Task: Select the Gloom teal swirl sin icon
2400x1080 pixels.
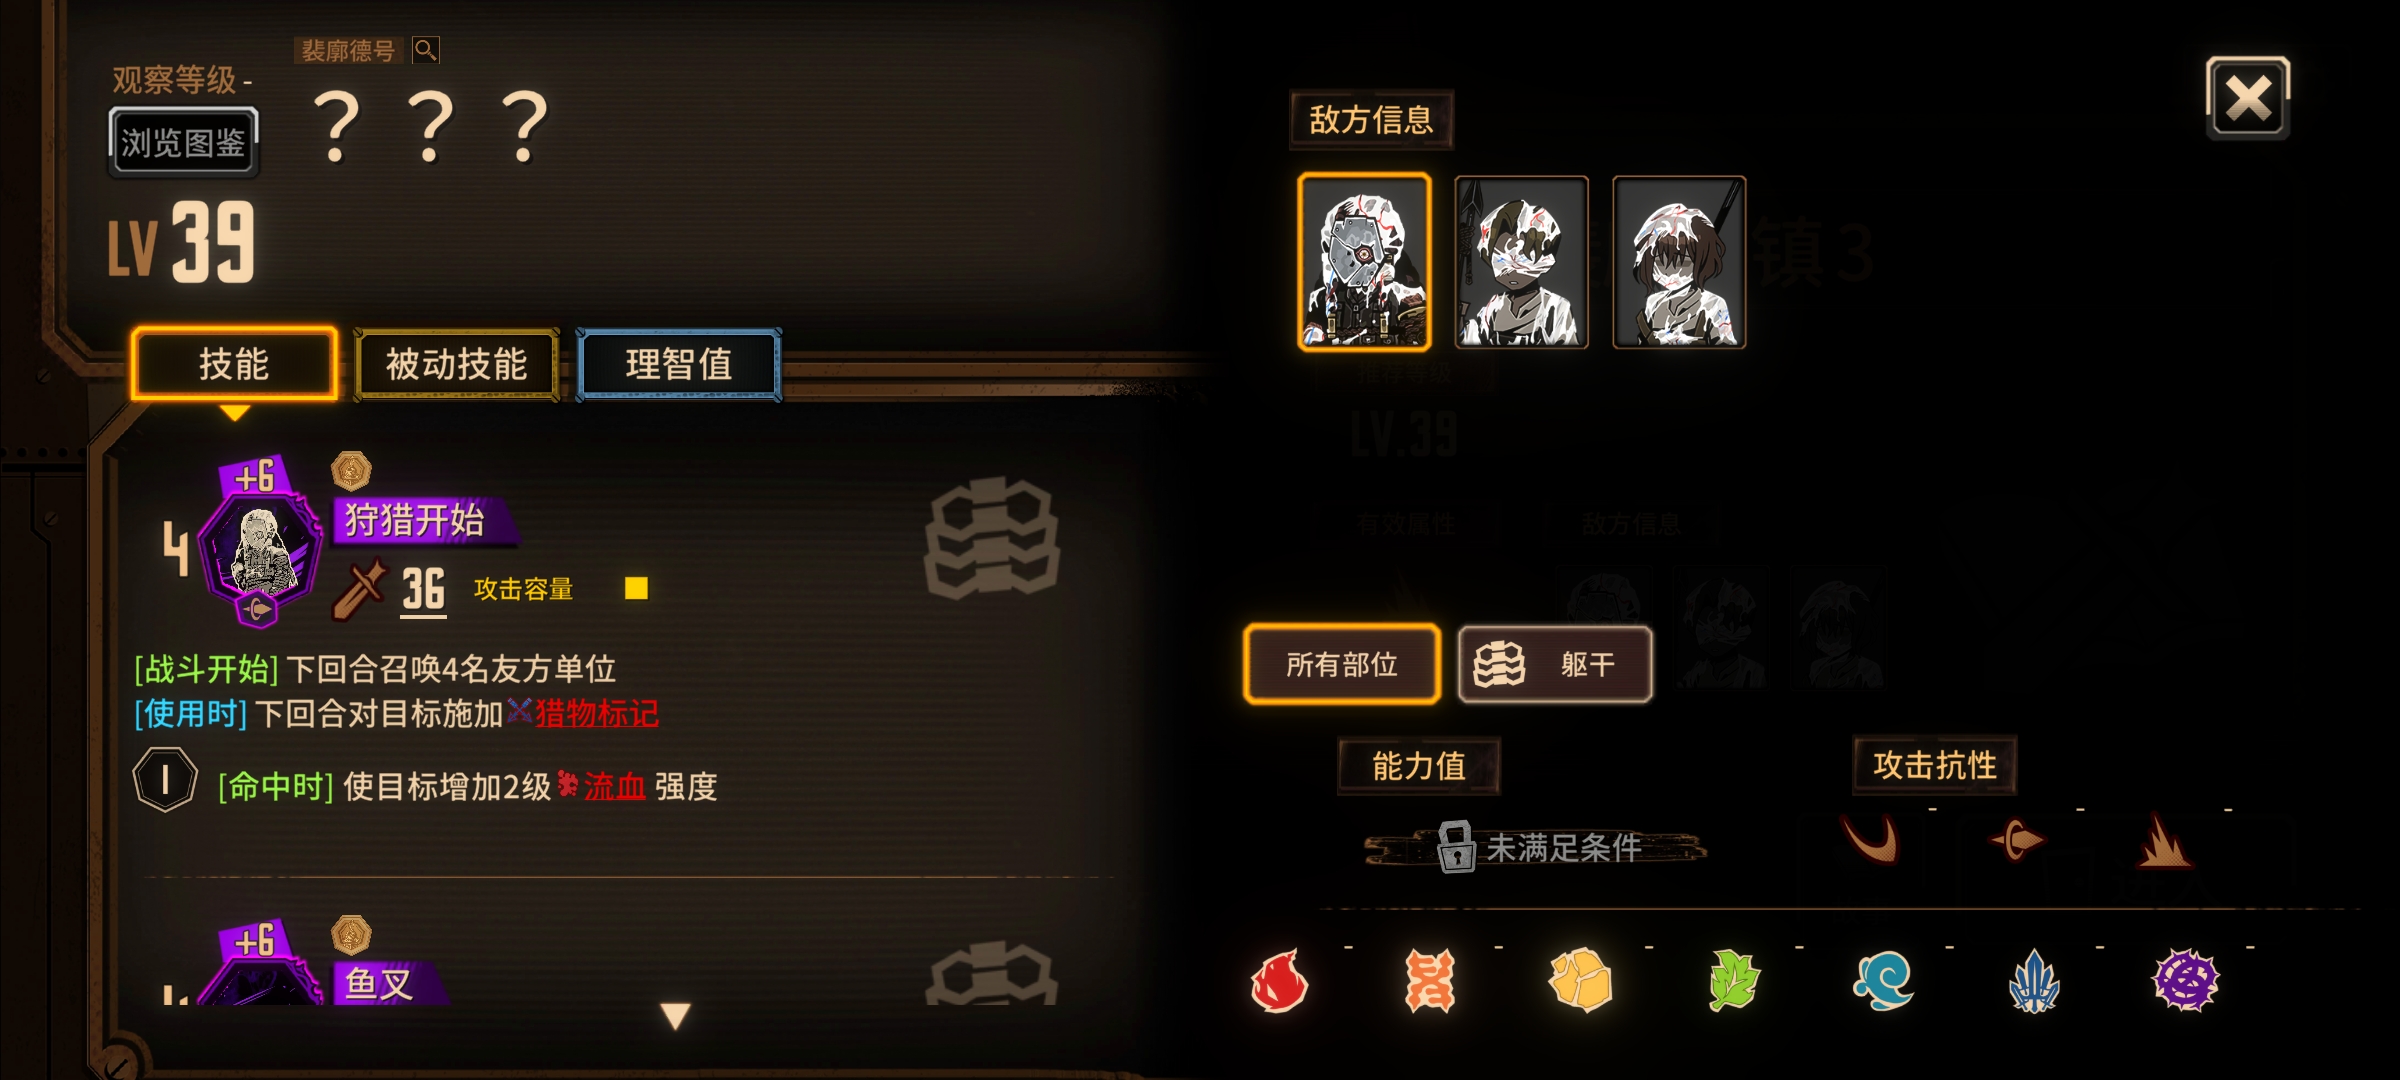Action: 1883,980
